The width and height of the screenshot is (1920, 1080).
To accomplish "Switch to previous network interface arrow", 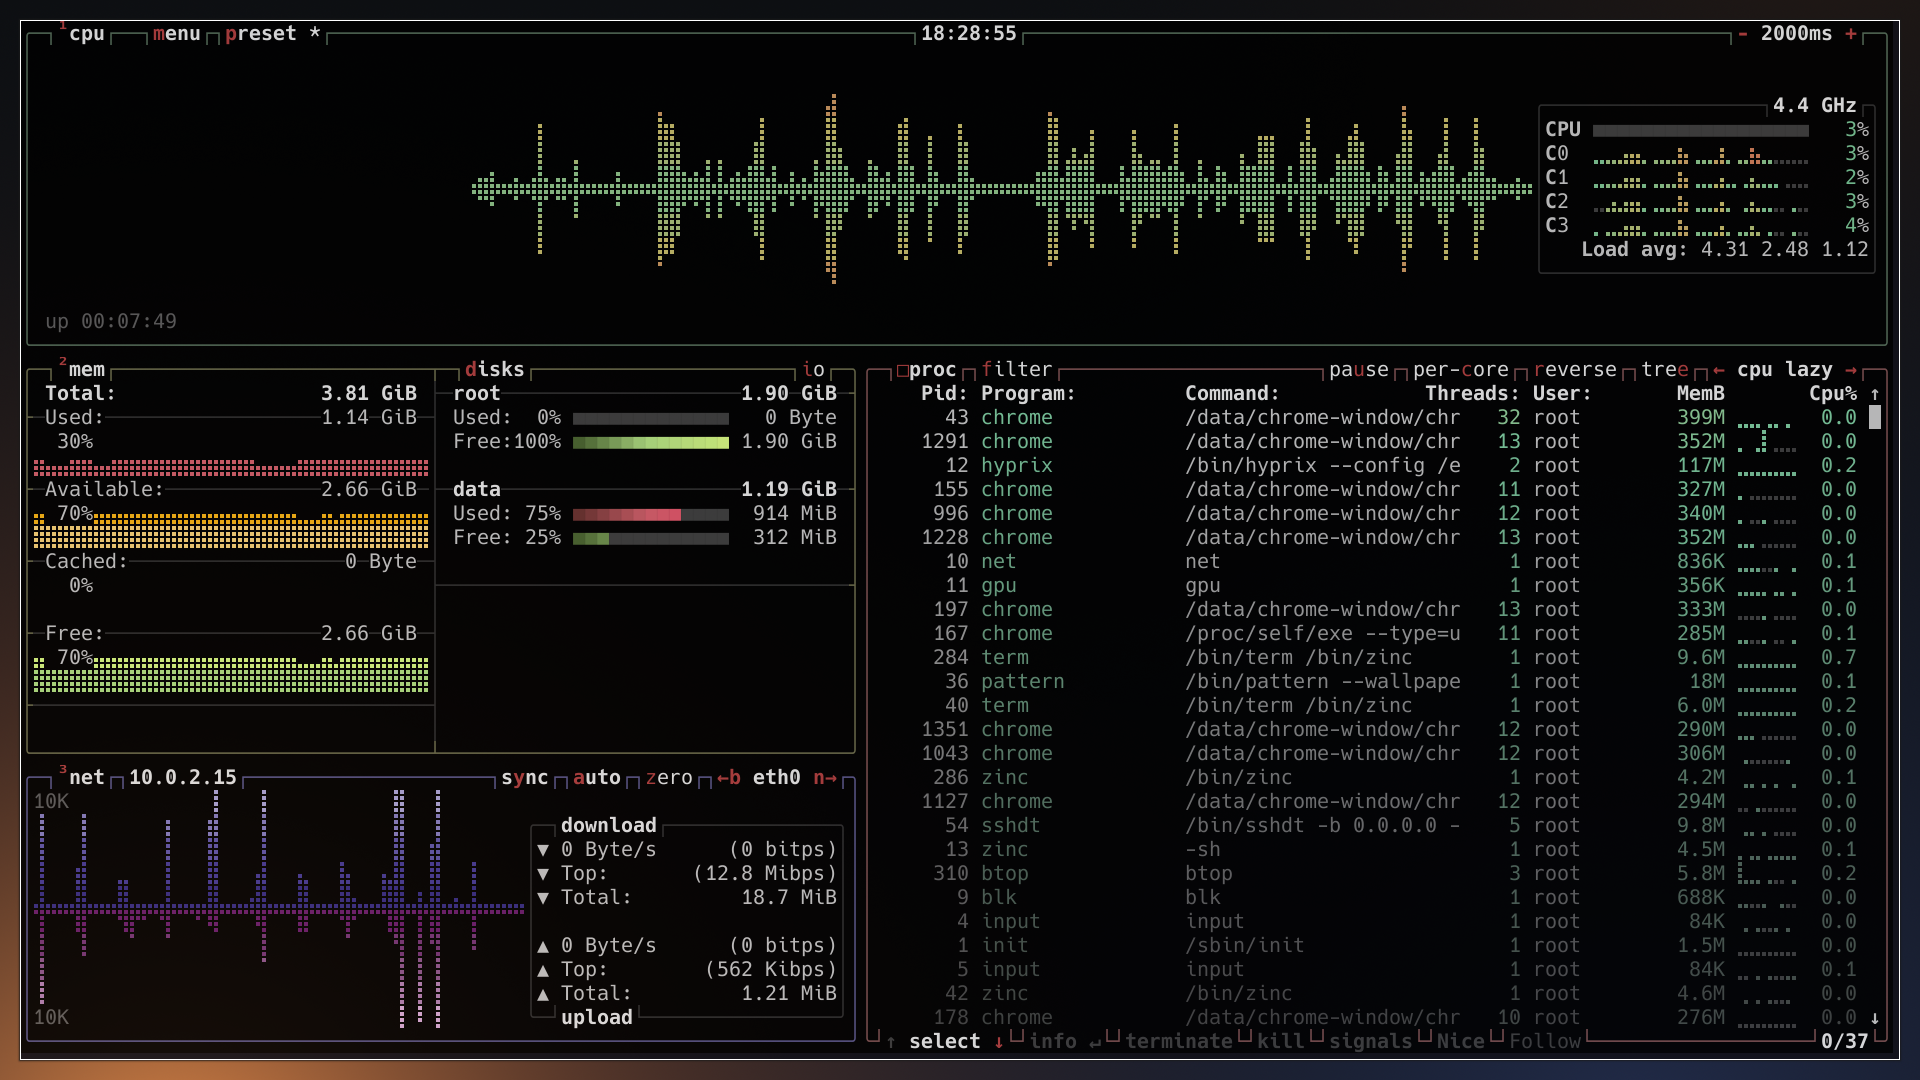I will point(728,777).
